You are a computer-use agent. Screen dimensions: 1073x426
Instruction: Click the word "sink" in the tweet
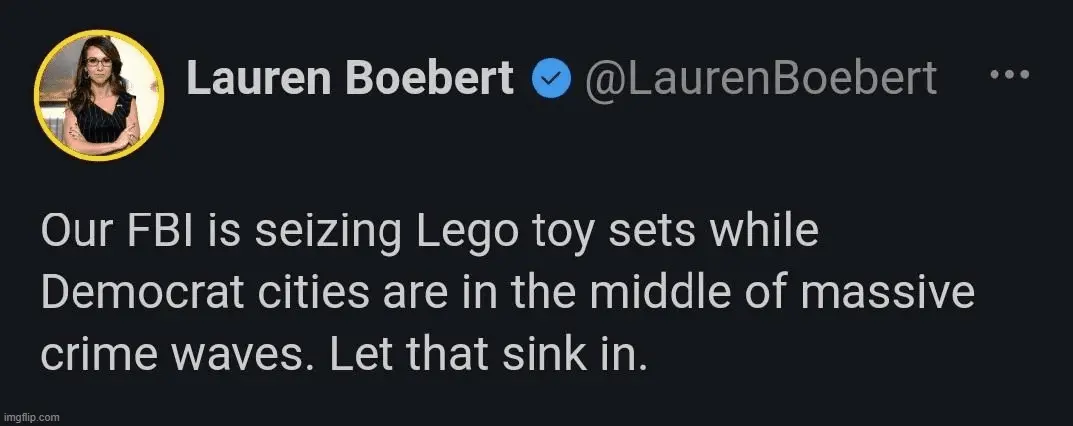pos(556,352)
